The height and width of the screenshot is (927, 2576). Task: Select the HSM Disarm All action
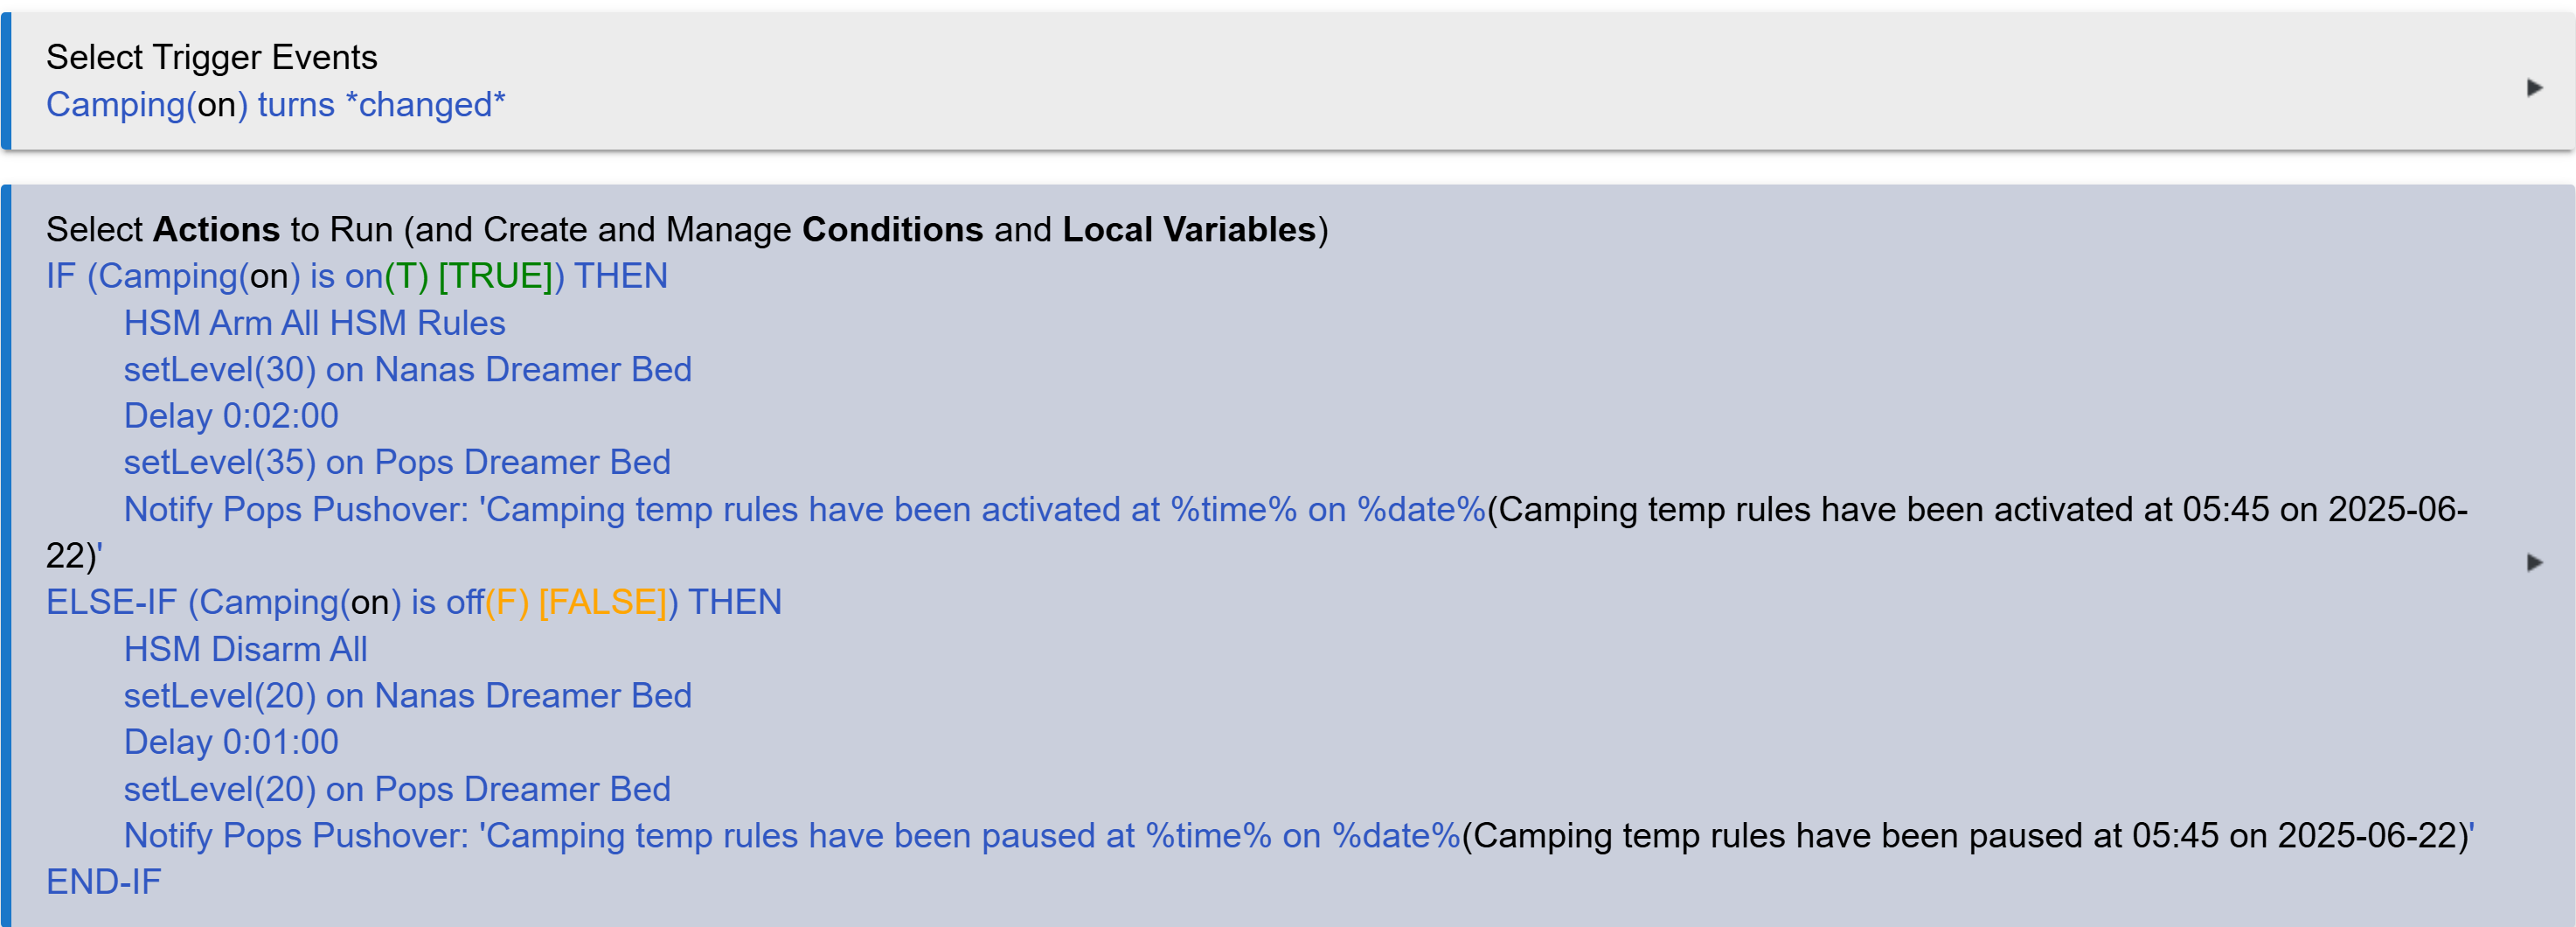click(x=245, y=650)
